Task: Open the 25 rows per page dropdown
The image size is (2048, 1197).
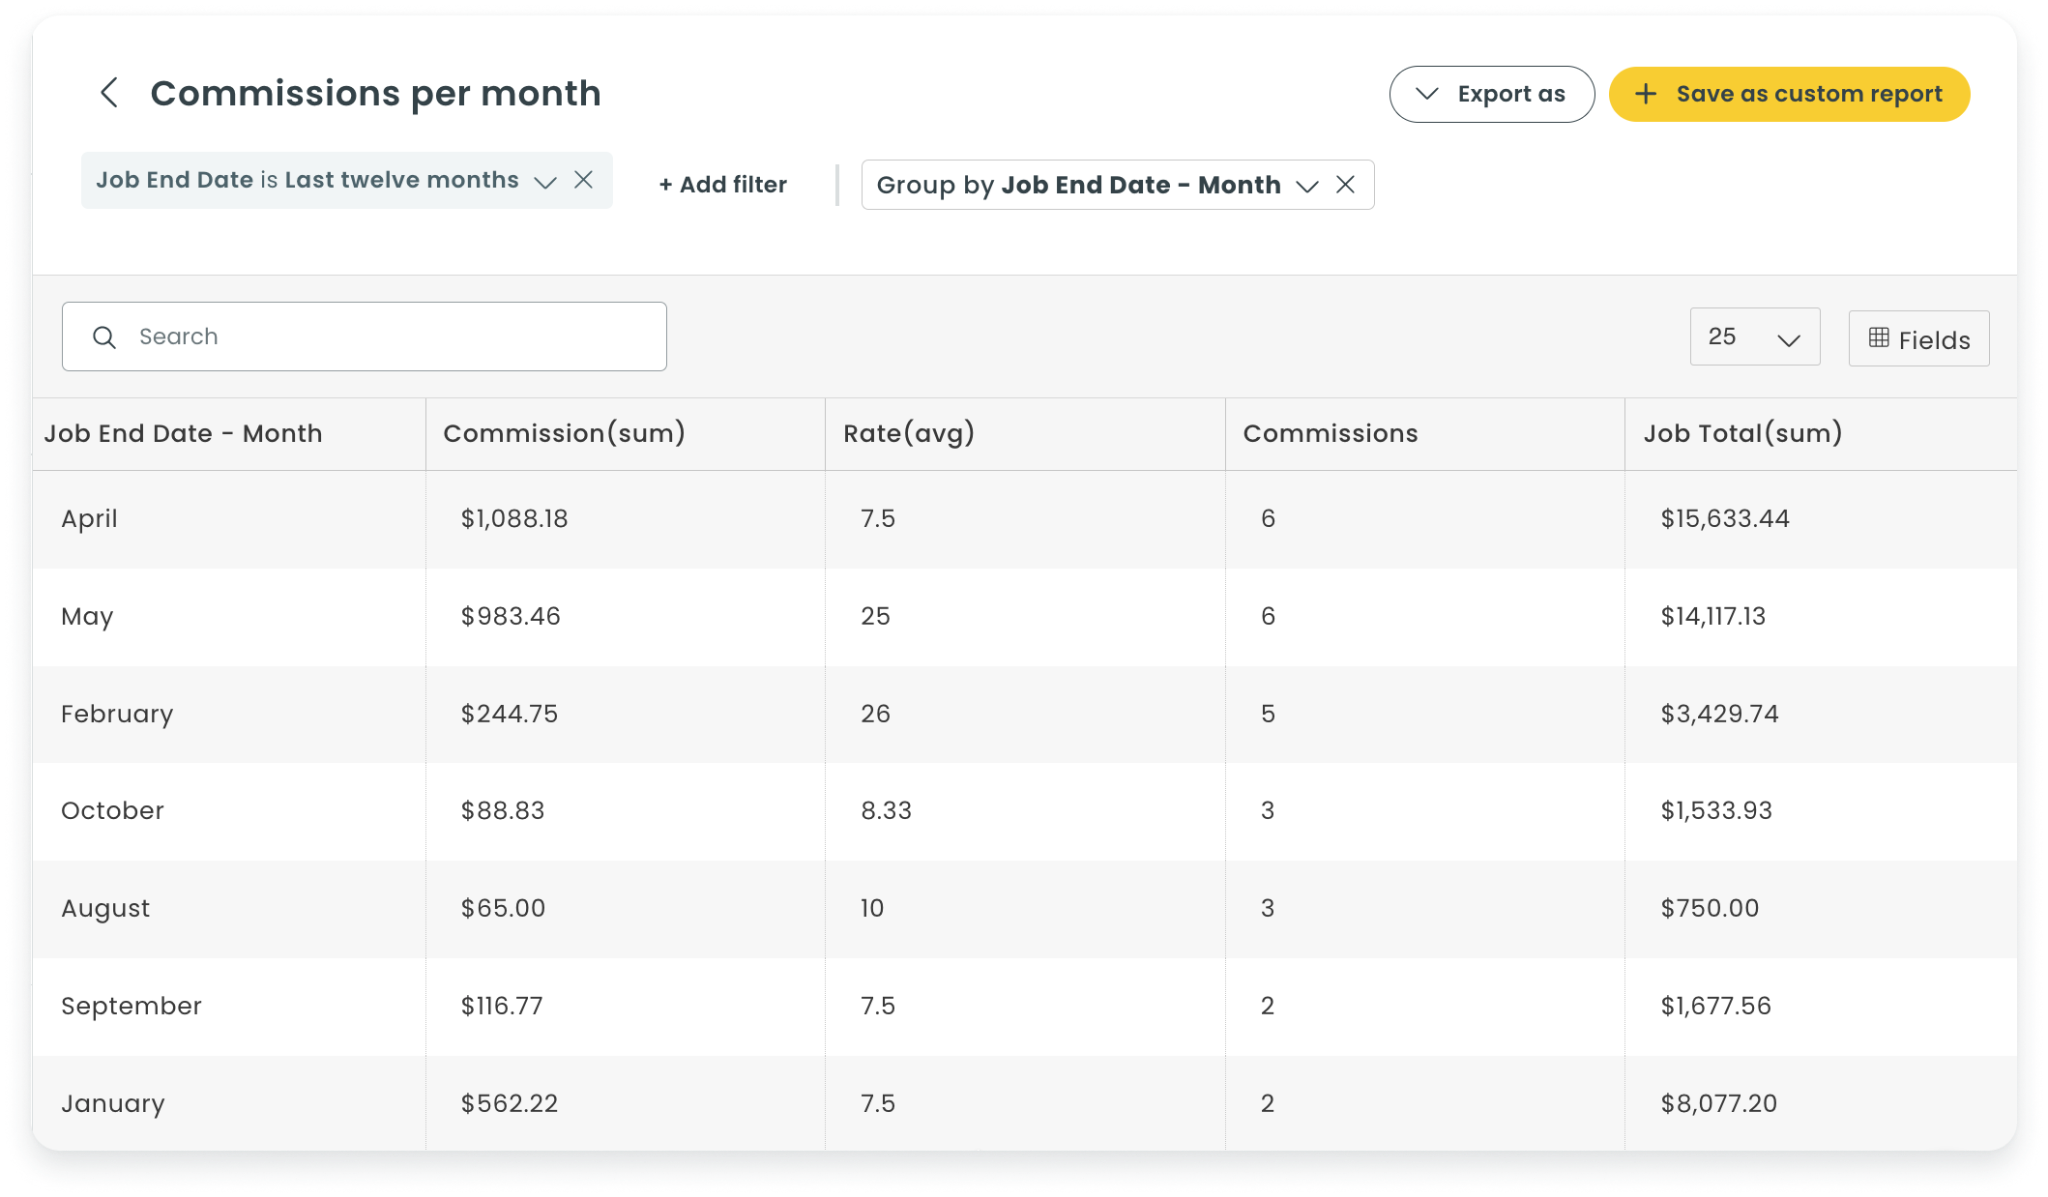Action: tap(1755, 337)
